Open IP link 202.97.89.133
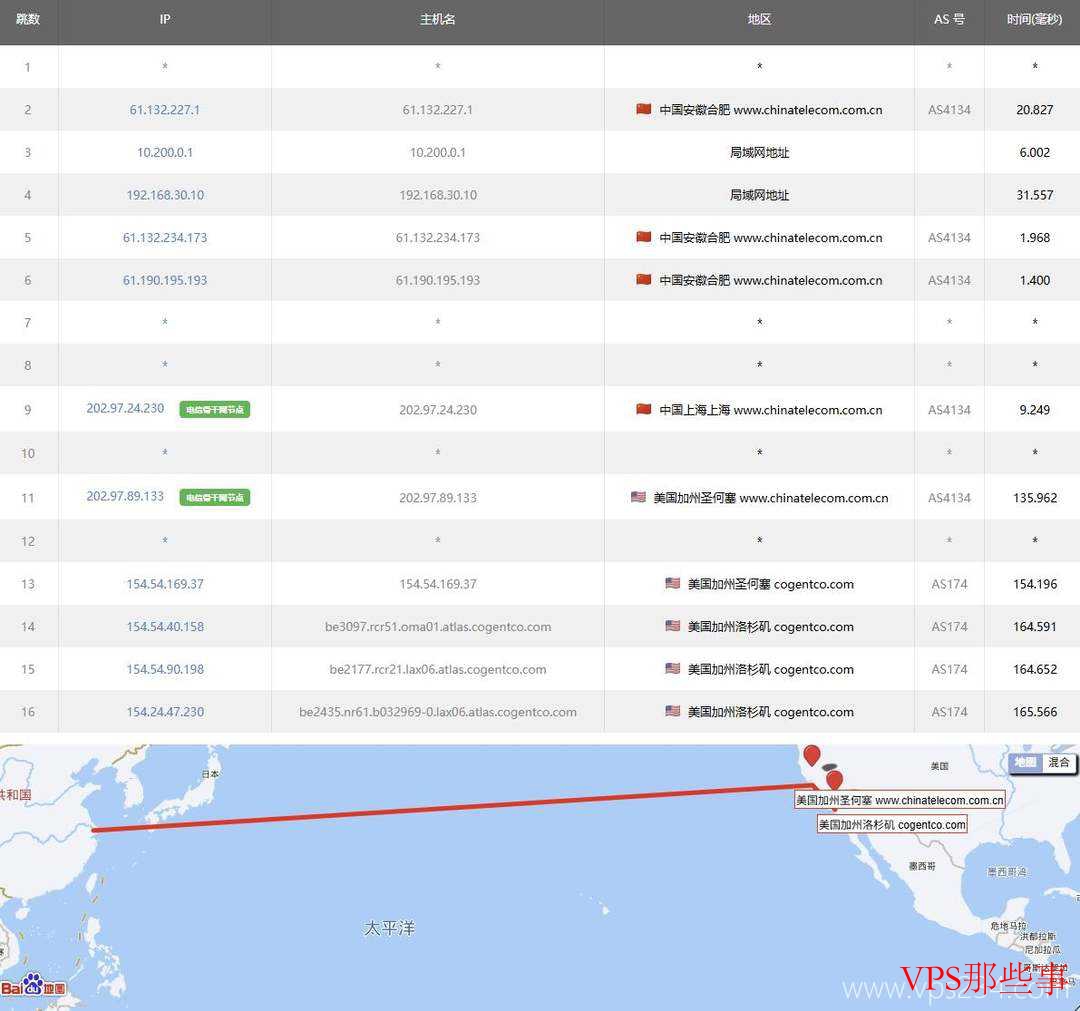This screenshot has width=1080, height=1011. coord(125,497)
